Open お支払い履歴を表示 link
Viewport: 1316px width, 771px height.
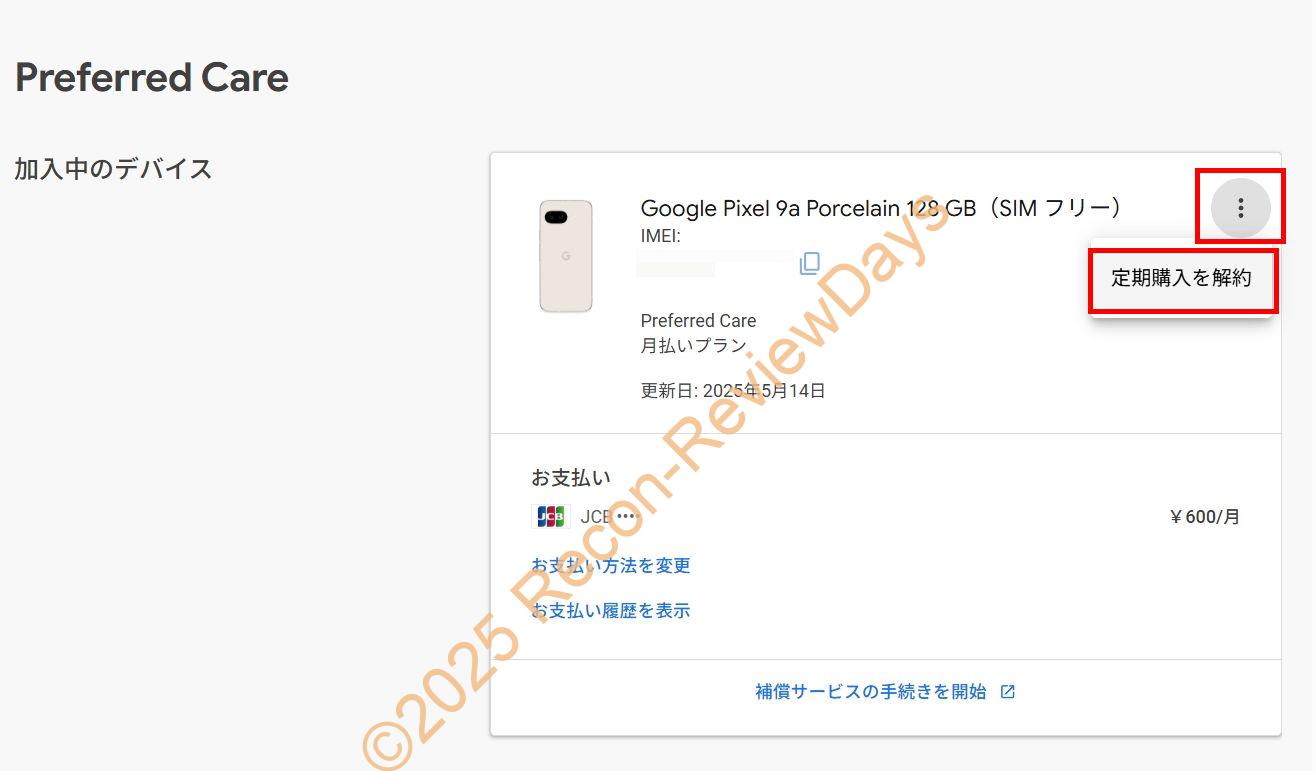click(x=611, y=611)
